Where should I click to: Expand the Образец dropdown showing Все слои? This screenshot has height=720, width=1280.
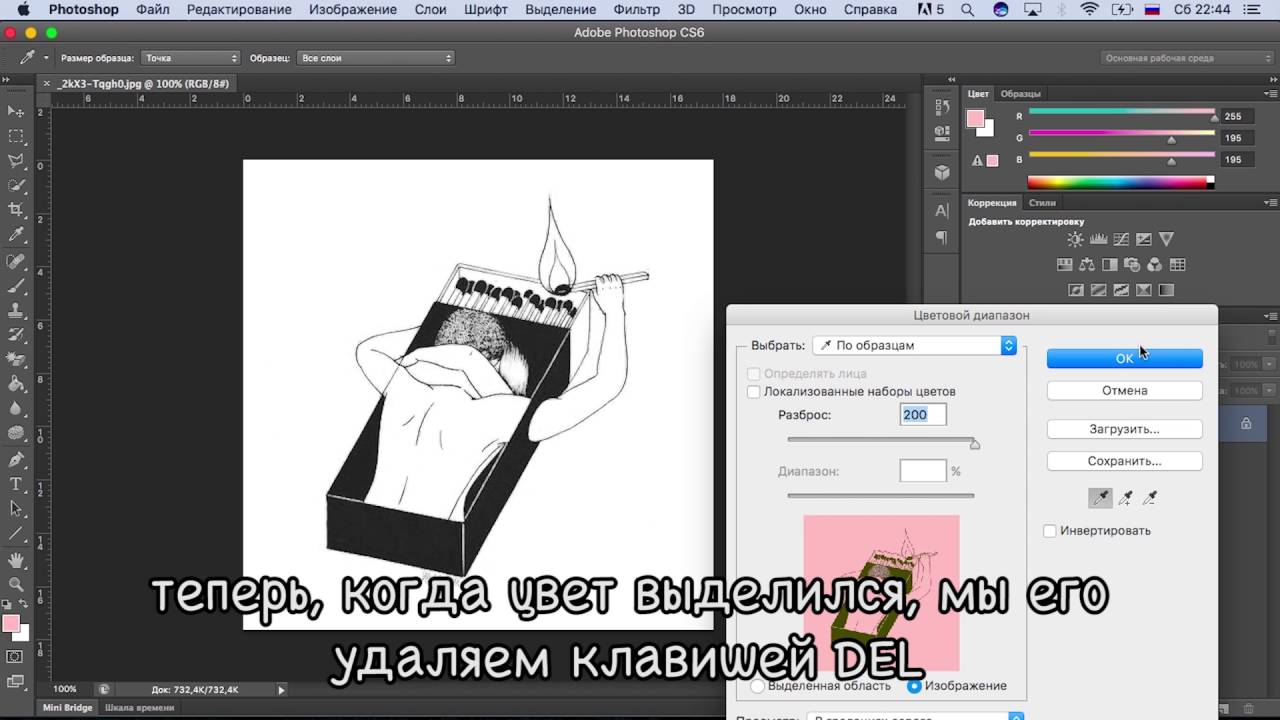click(376, 58)
